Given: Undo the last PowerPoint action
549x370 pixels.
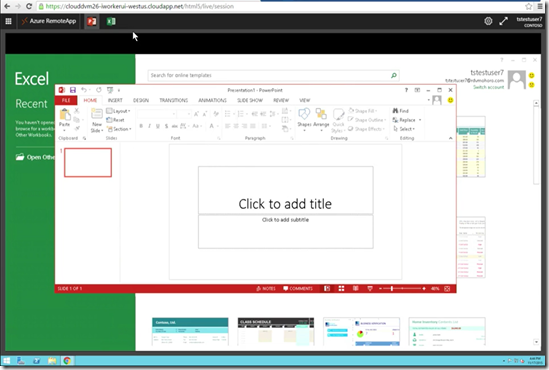Looking at the screenshot, I should [84, 90].
